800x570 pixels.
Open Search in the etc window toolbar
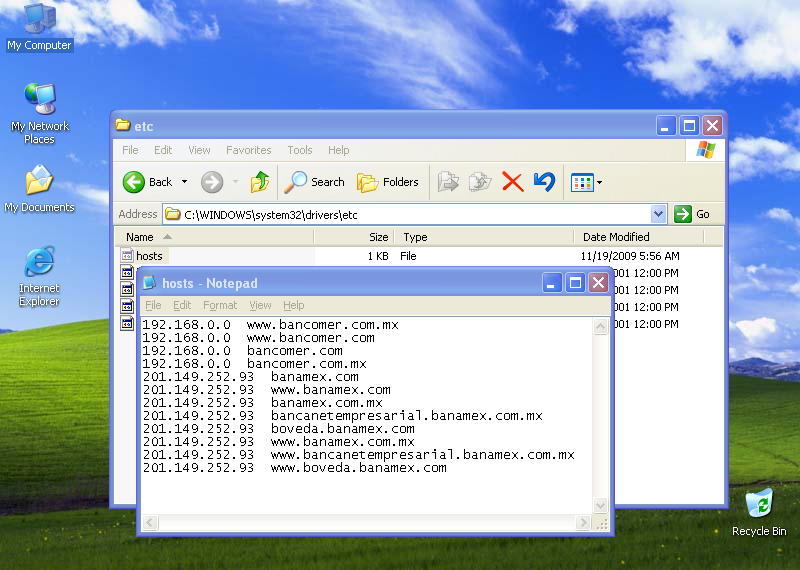[315, 182]
